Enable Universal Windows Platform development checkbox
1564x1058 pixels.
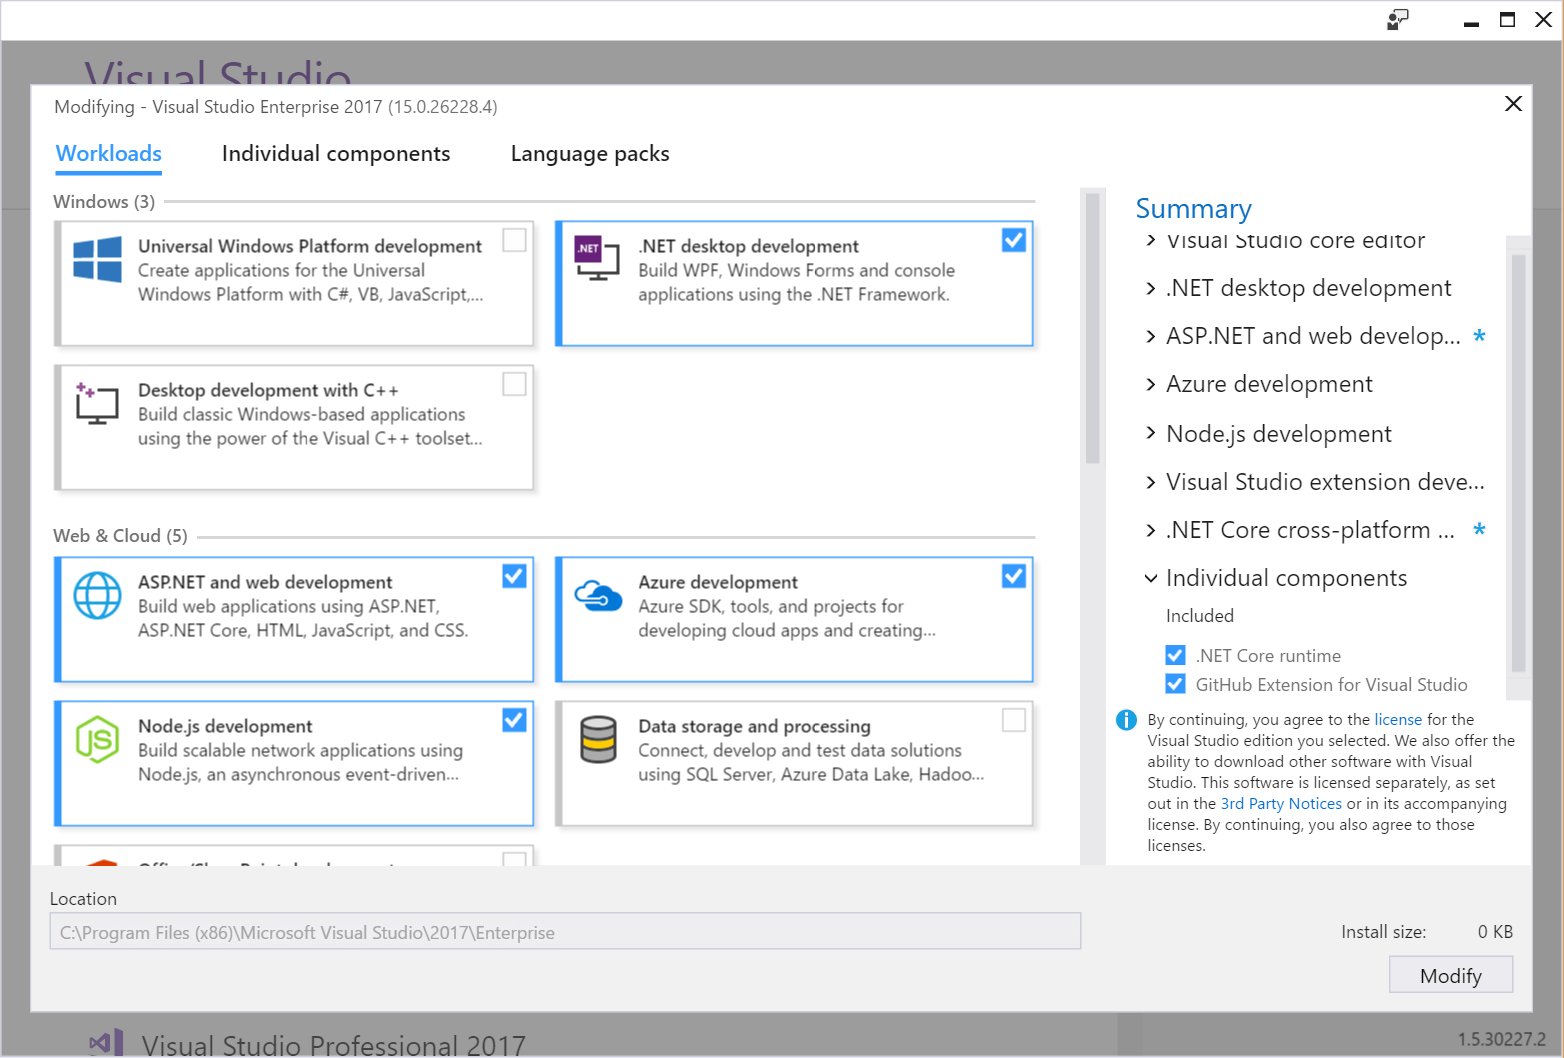pos(514,240)
